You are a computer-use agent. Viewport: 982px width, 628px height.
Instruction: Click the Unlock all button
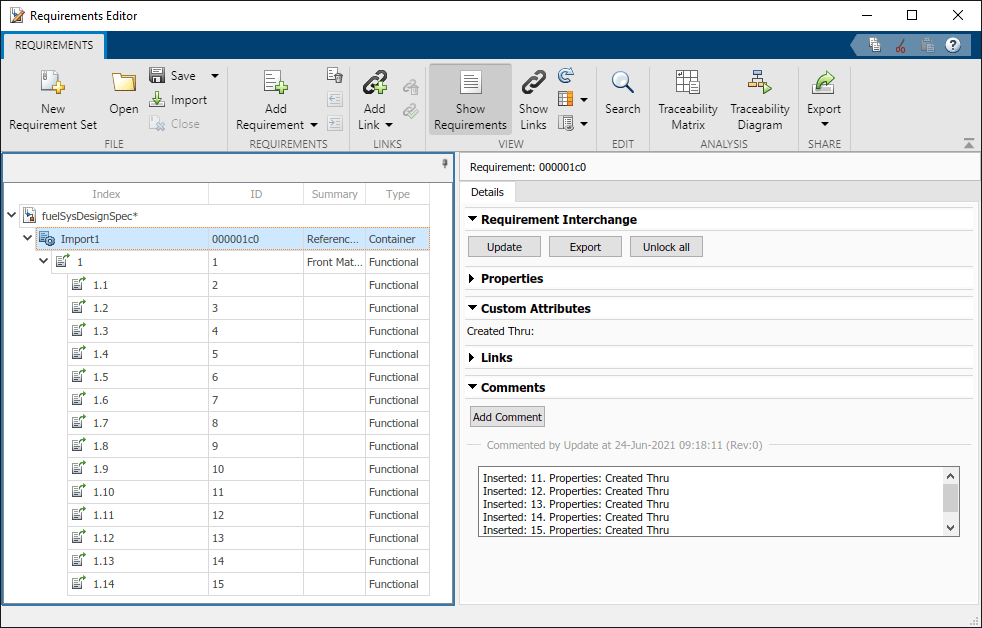click(x=665, y=246)
